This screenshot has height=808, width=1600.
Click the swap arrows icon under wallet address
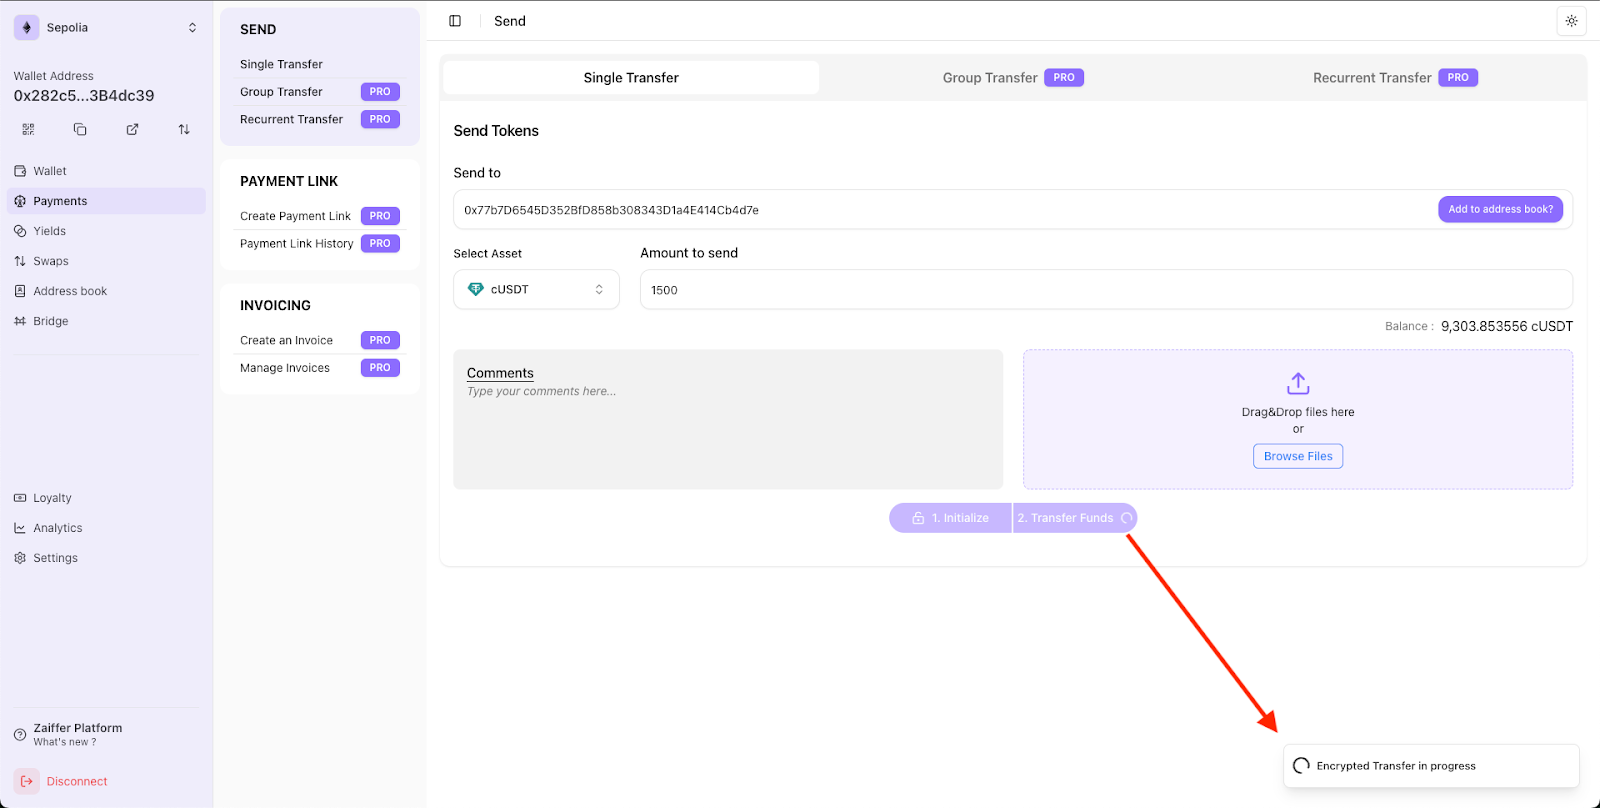[x=184, y=129]
